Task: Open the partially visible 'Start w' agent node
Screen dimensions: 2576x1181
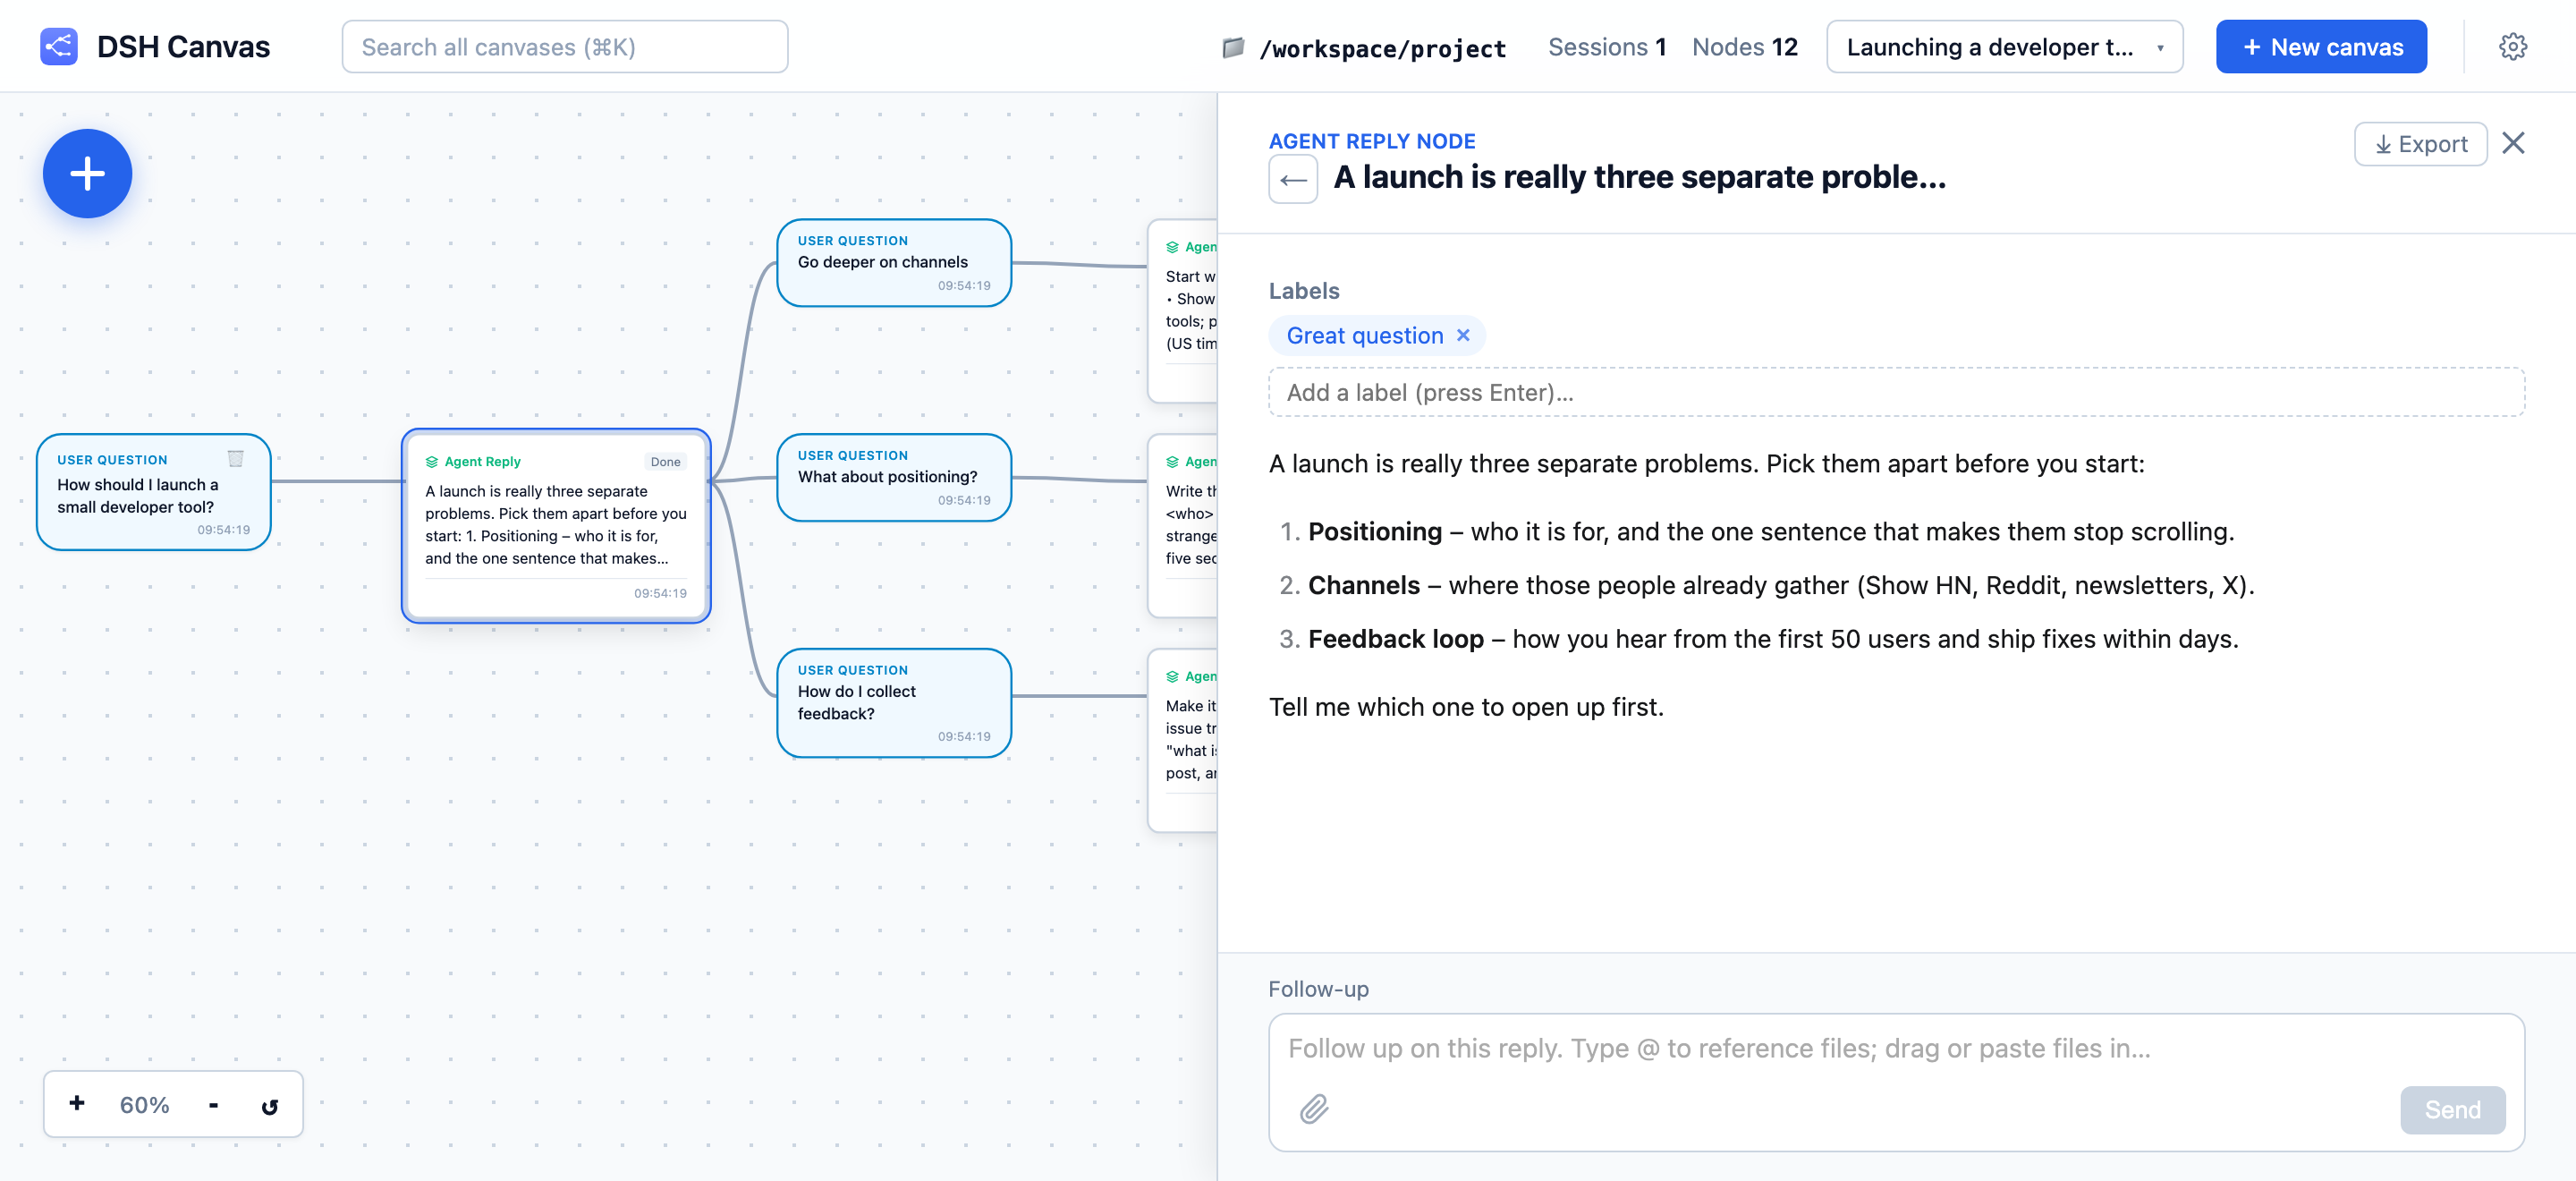Action: 1183,310
